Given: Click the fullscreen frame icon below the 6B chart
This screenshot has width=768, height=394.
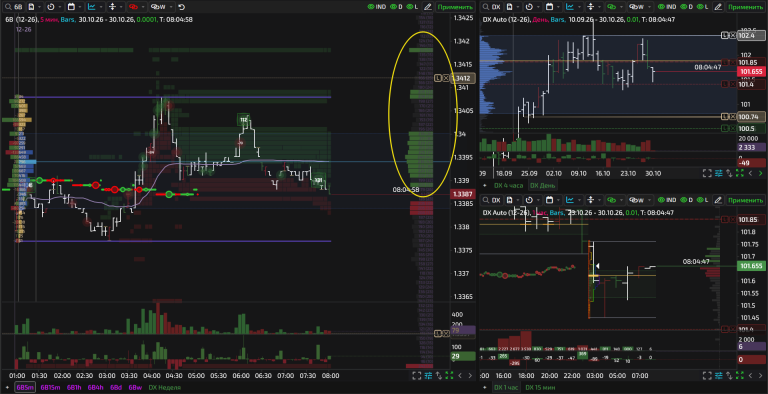Looking at the screenshot, I should pyautogui.click(x=416, y=376).
